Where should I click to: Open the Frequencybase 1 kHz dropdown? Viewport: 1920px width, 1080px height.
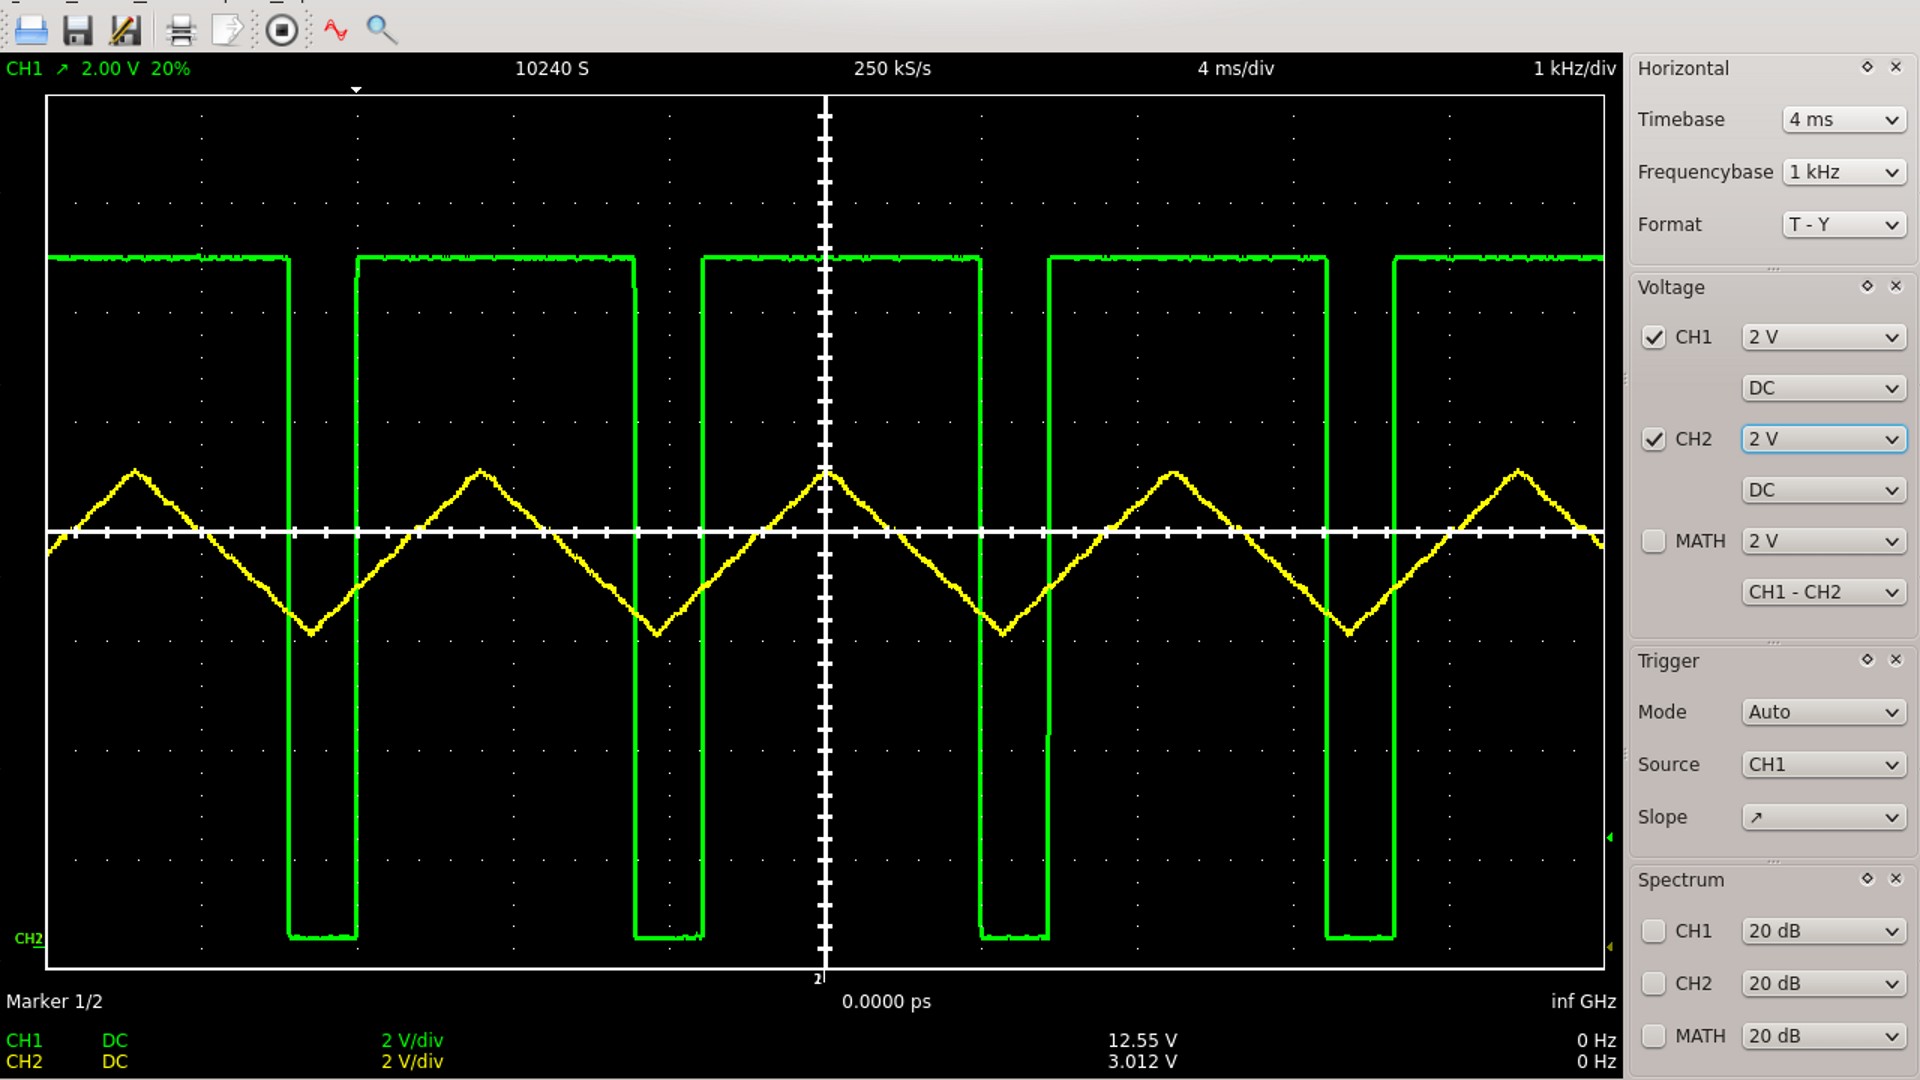point(1843,172)
